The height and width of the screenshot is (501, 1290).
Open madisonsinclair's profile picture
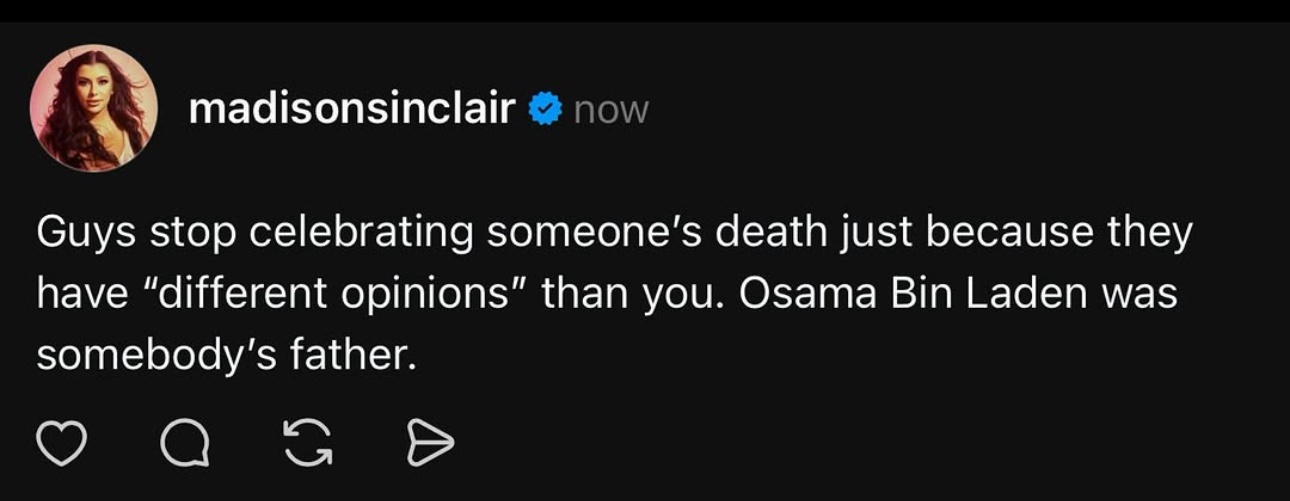click(x=93, y=108)
